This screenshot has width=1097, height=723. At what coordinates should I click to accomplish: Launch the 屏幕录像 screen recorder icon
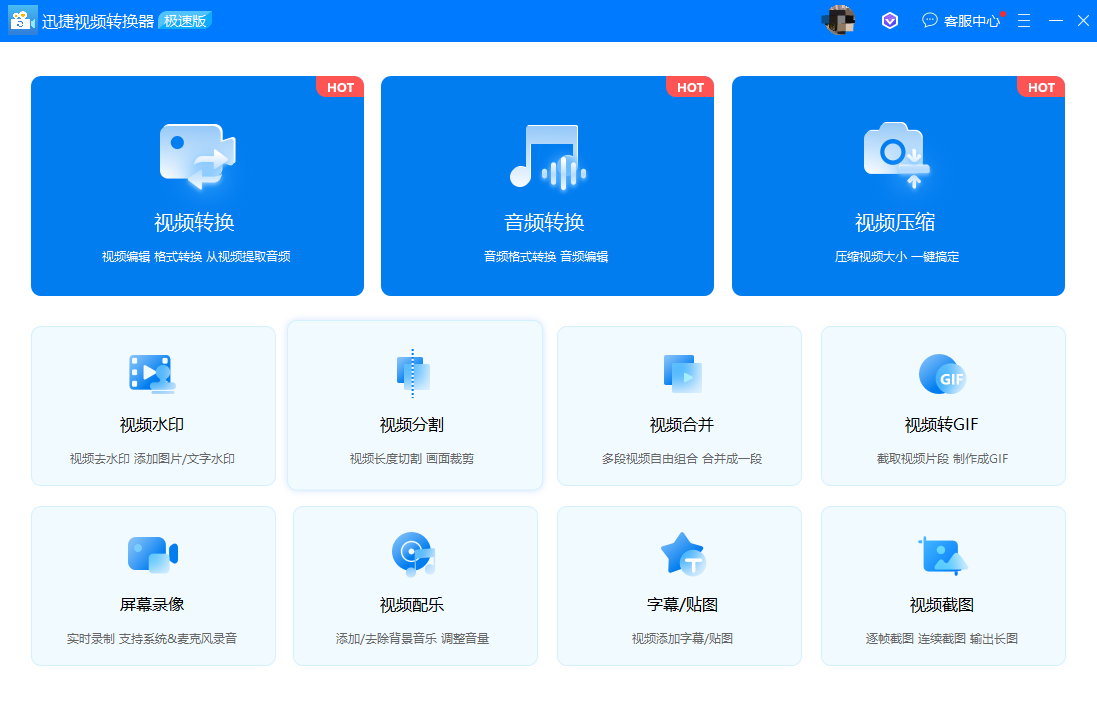(x=152, y=553)
